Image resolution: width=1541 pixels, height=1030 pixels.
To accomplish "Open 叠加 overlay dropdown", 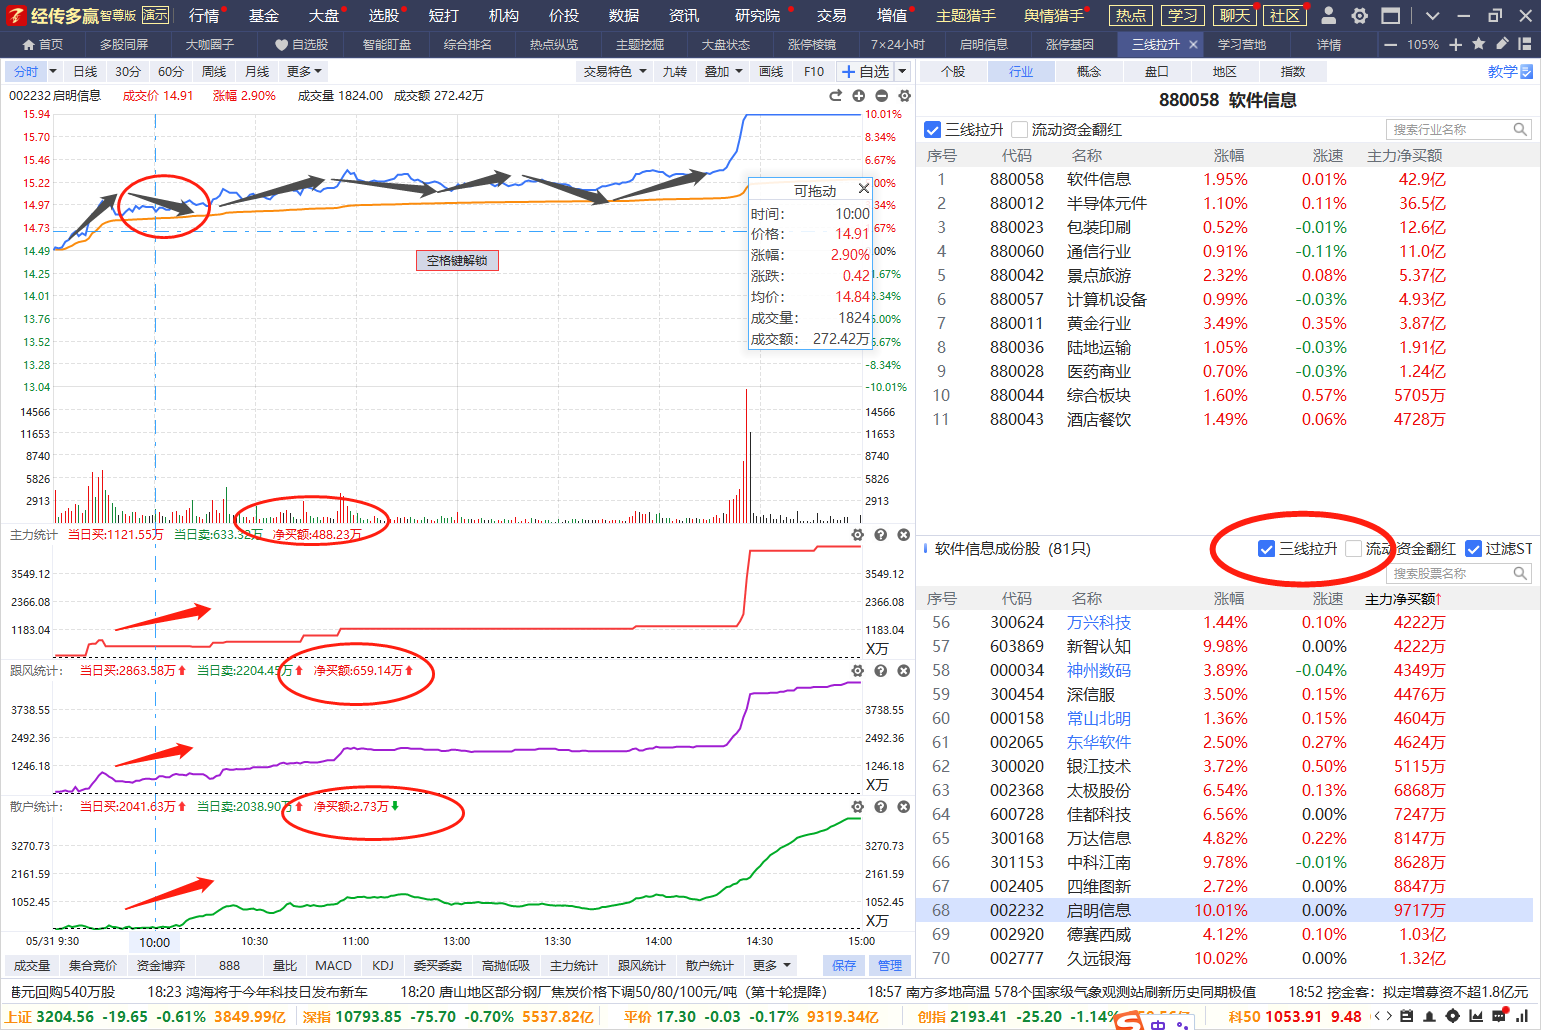I will click(x=724, y=71).
